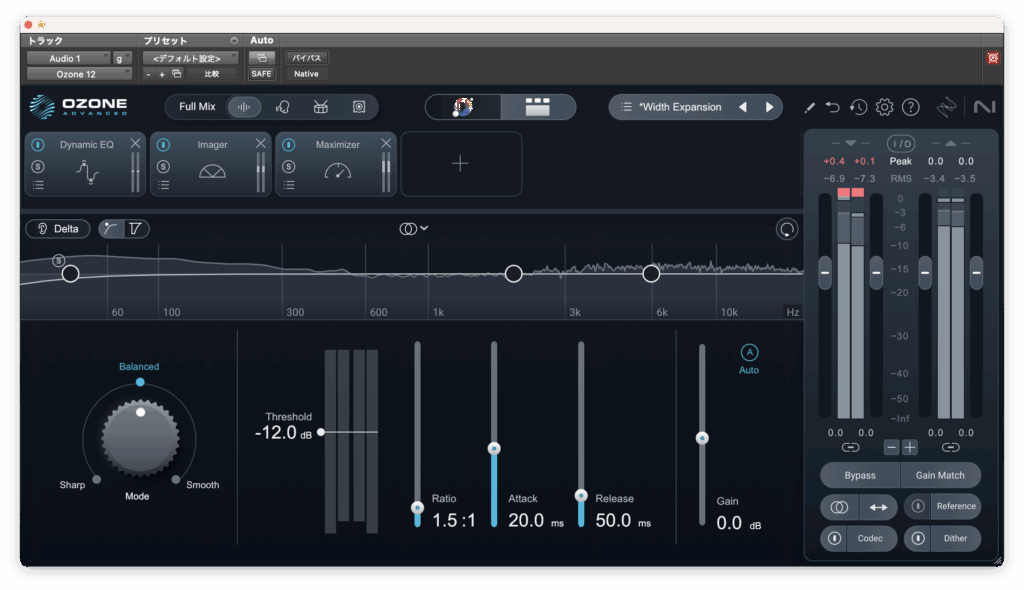Open the Ozone settings gear
The width and height of the screenshot is (1024, 590).
[x=884, y=107]
